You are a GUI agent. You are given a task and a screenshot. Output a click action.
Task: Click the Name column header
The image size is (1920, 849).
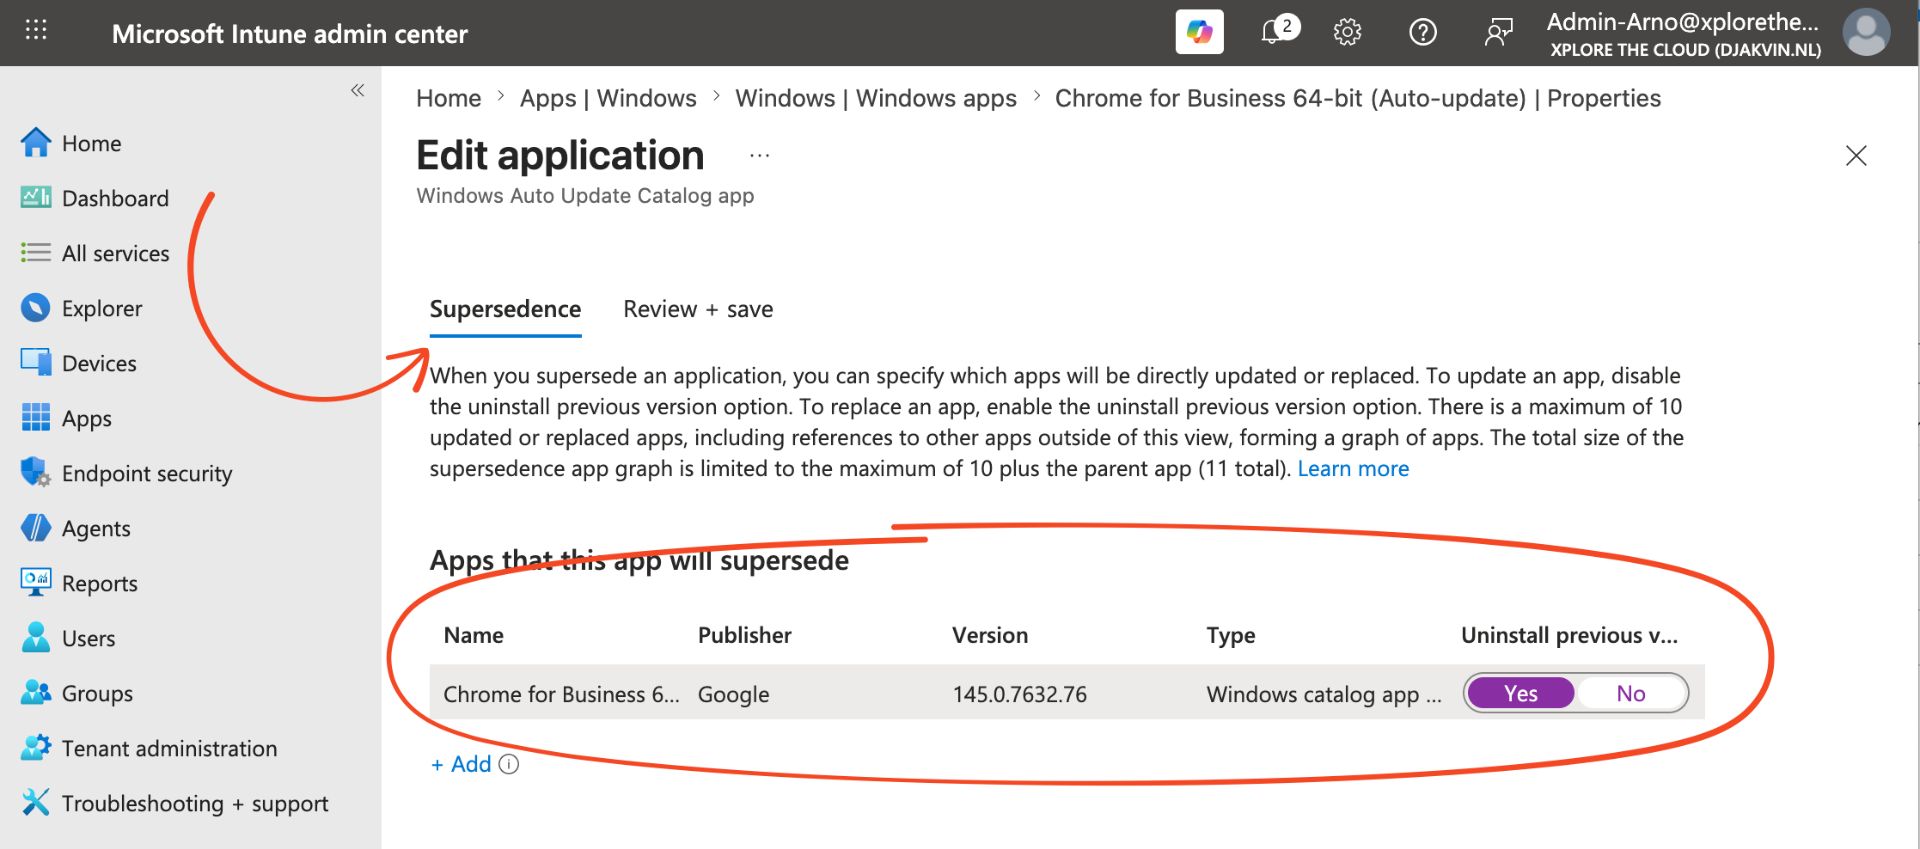pyautogui.click(x=474, y=635)
